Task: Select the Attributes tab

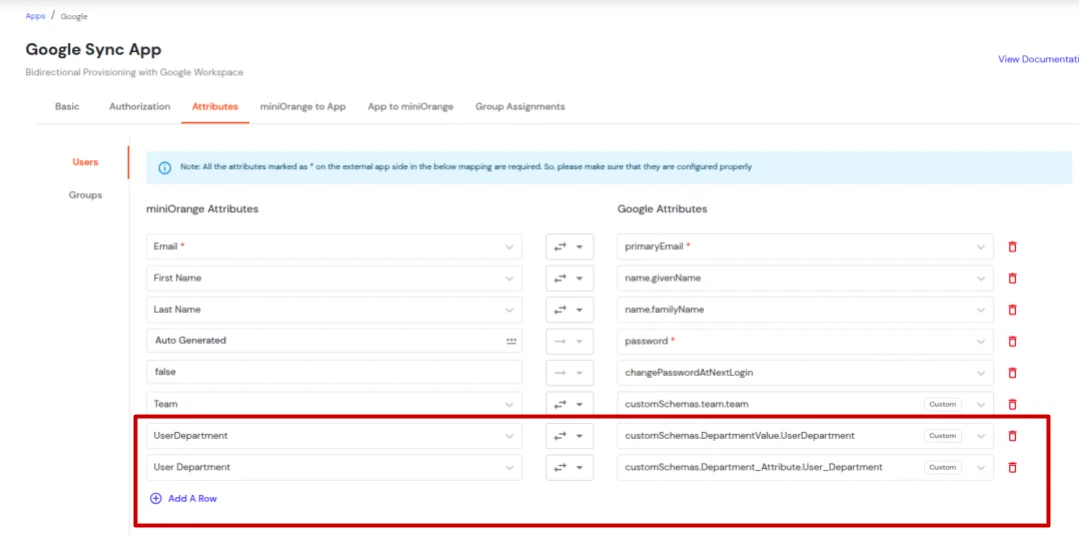Action: coord(215,107)
